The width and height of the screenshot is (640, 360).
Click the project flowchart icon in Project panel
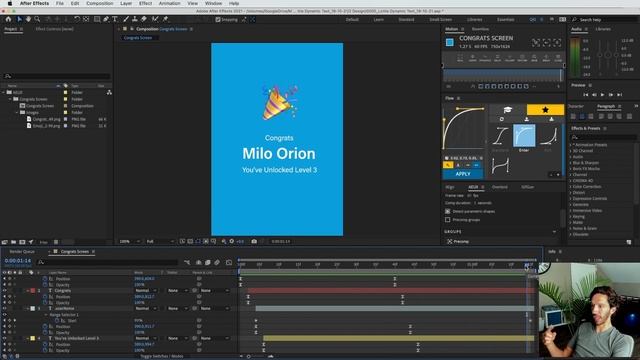109,93
